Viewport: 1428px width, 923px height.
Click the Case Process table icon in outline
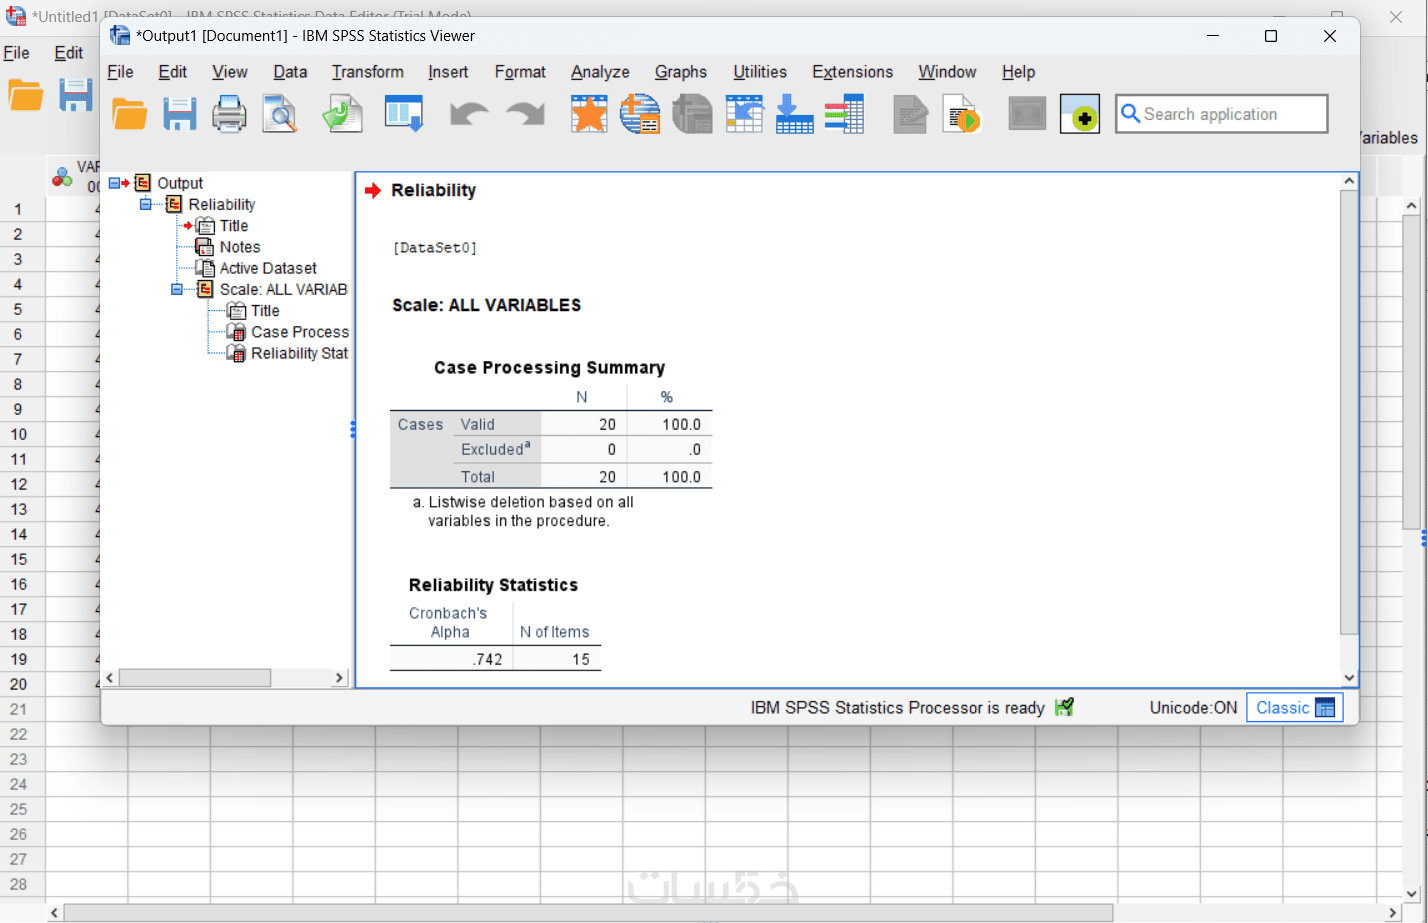pyautogui.click(x=236, y=332)
